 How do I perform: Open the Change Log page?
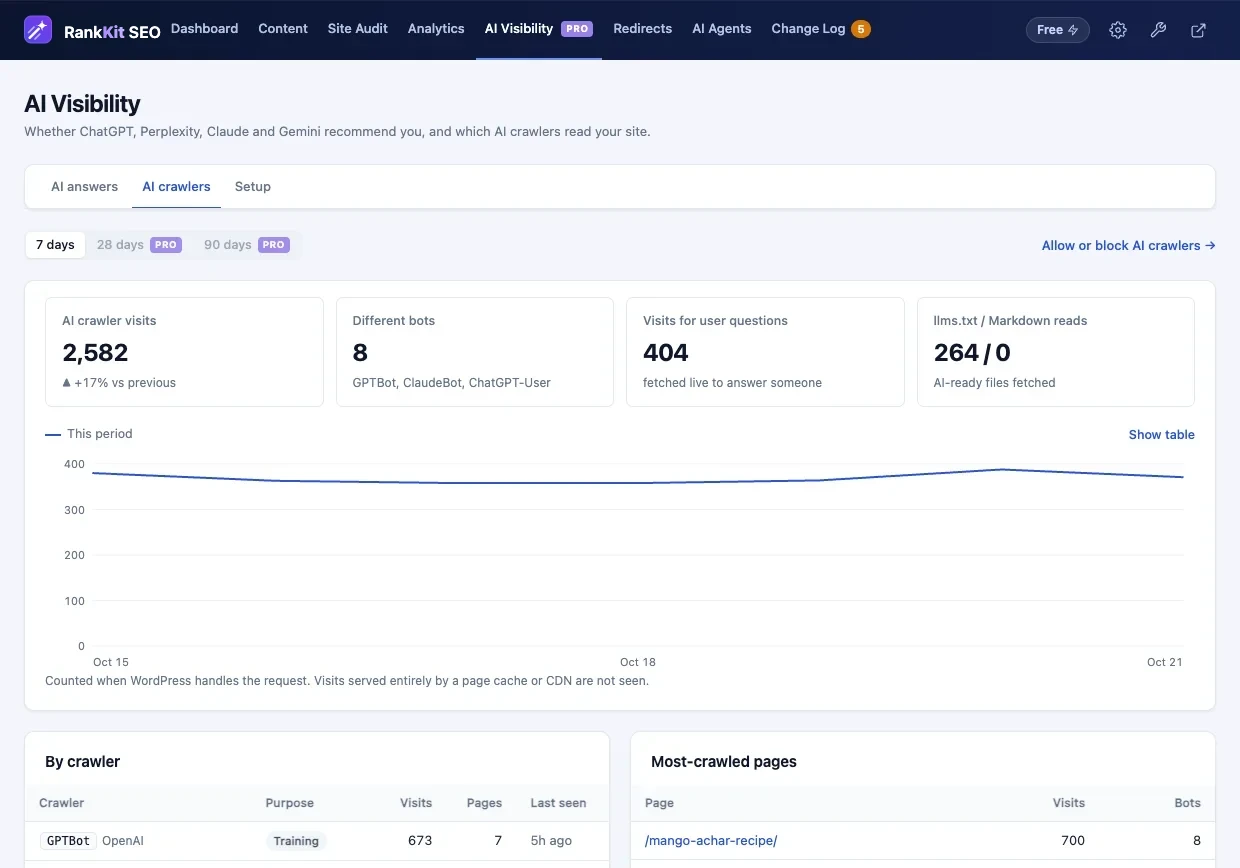808,29
